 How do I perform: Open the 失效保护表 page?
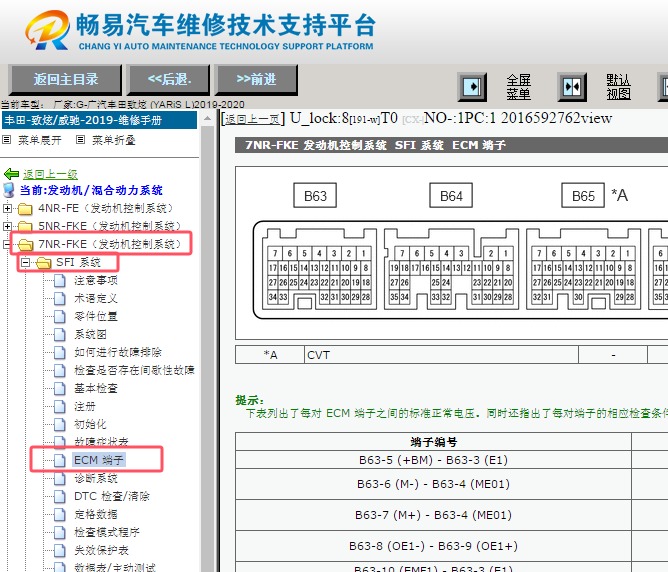[x=101, y=550]
